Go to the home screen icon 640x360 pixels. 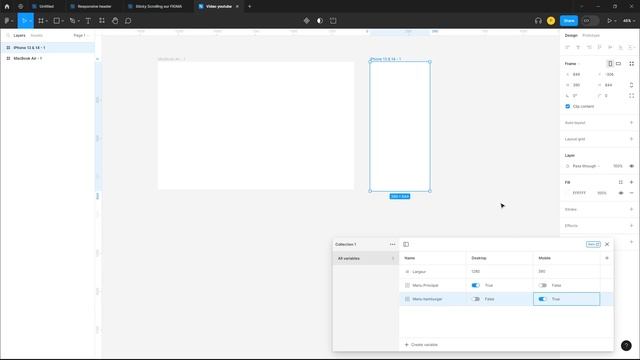(7, 6)
